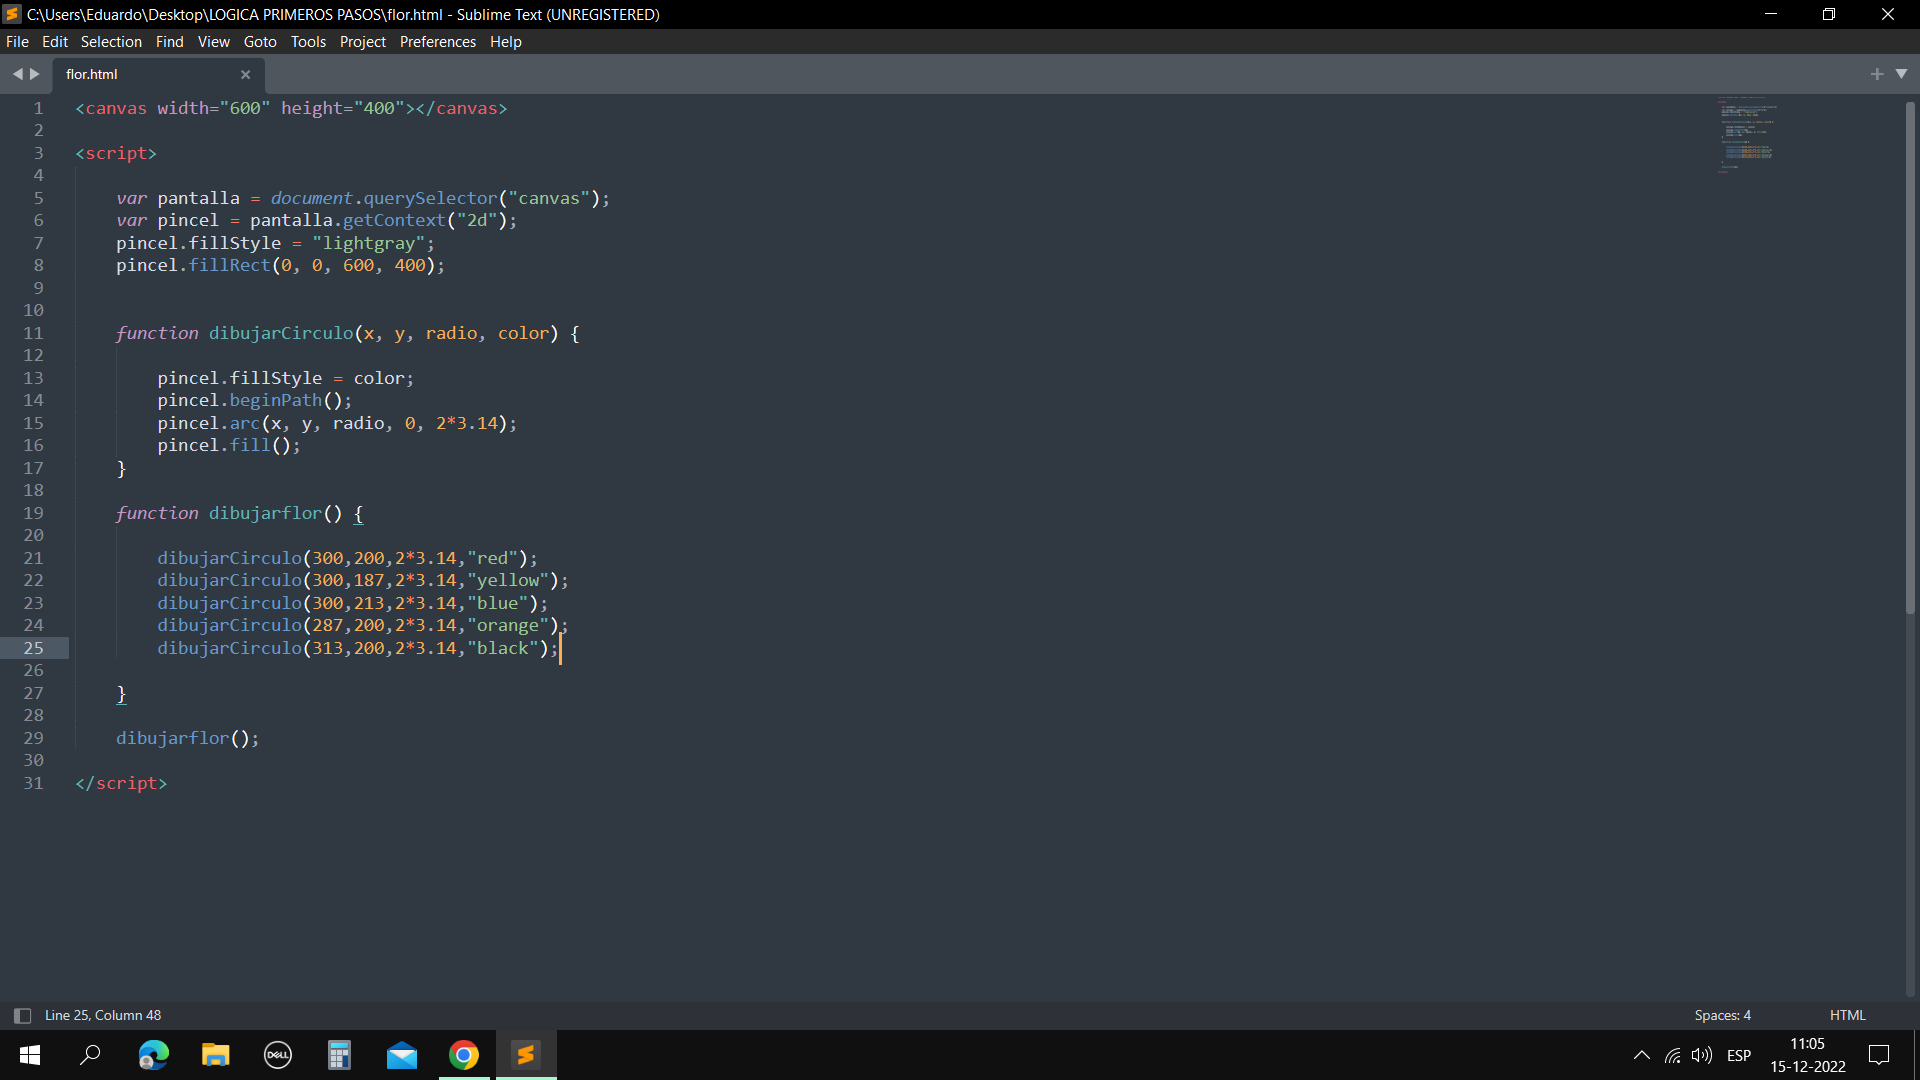Go to next tab with right arrow
Screen dimensions: 1920x1080
[35, 74]
